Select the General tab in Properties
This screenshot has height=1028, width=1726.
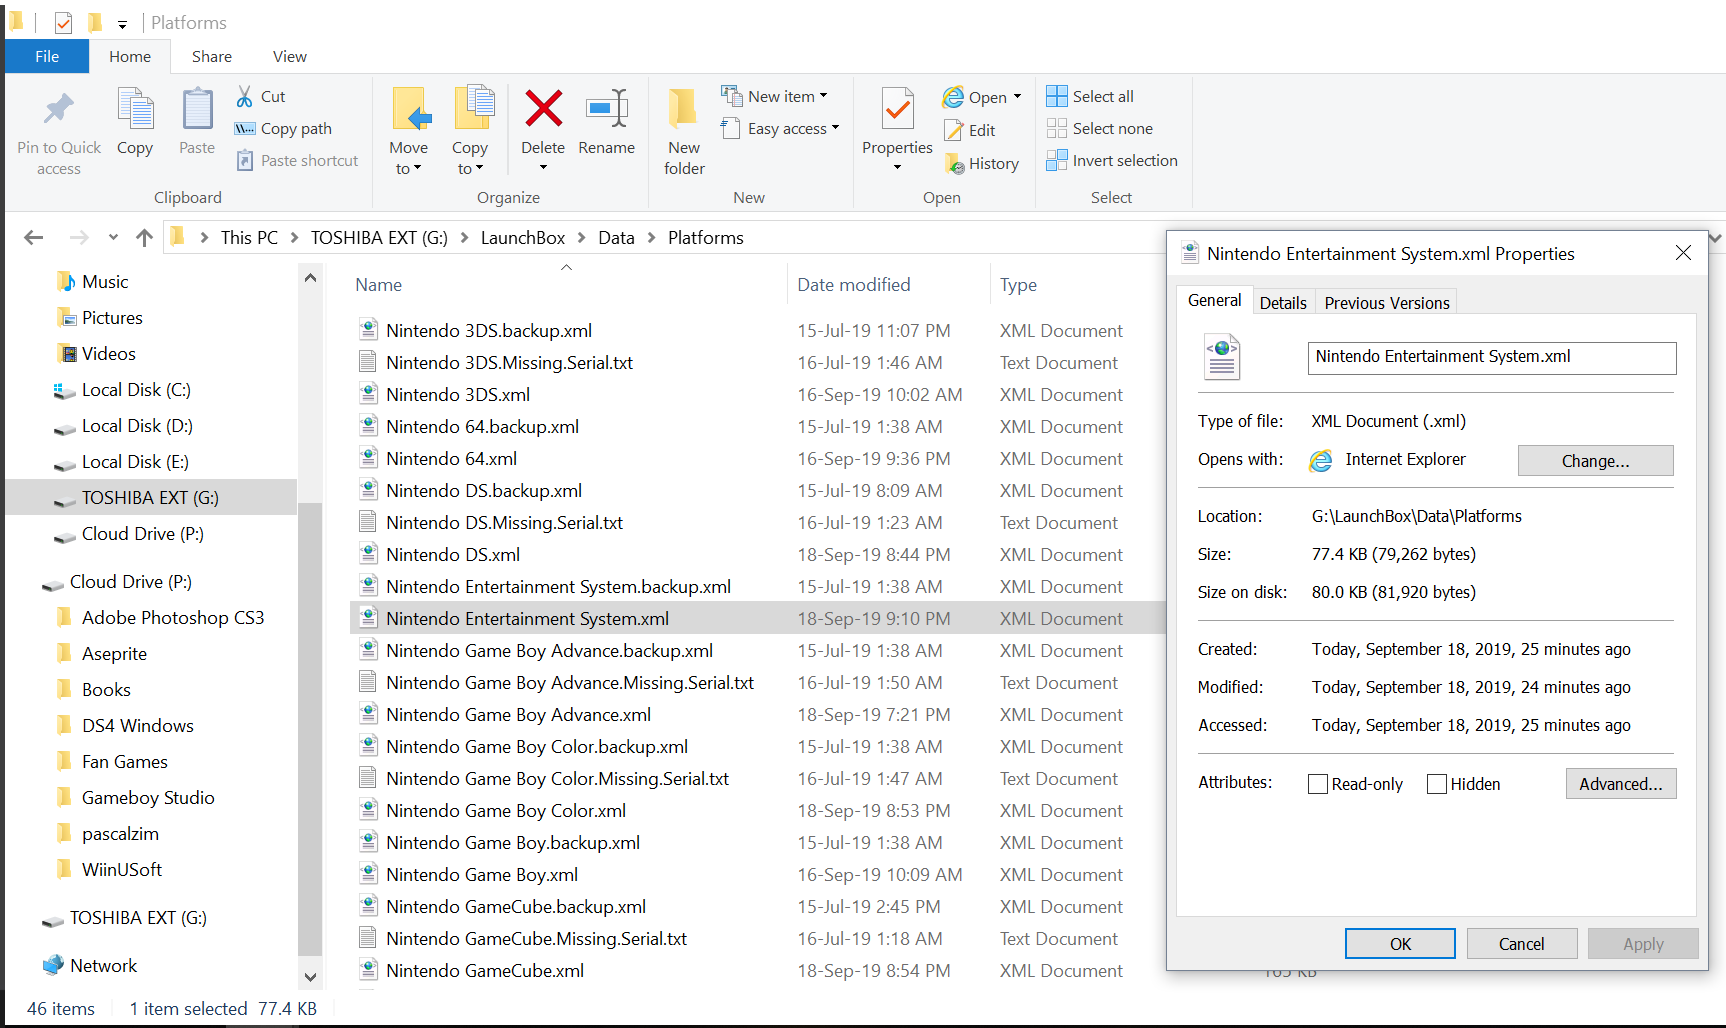point(1215,300)
